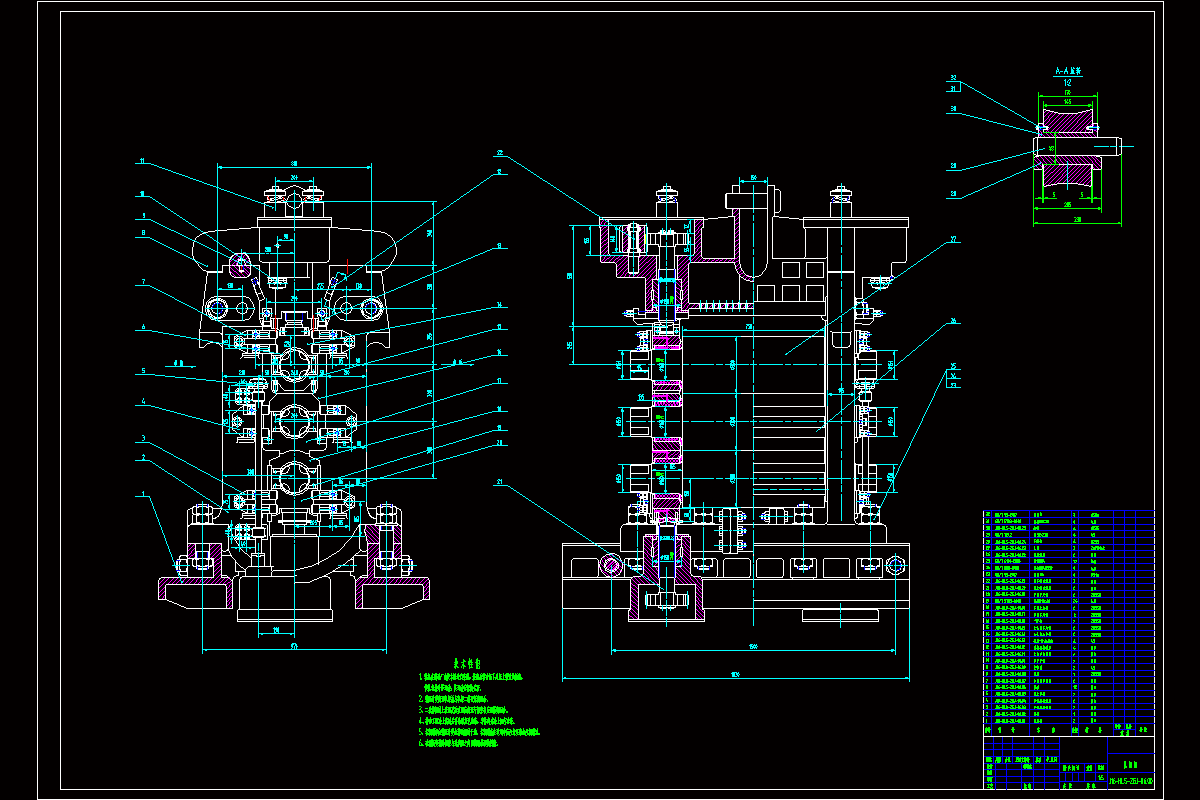Screen dimensions: 1200x800
Task: Select part callout number 3 label
Action: [x=143, y=438]
